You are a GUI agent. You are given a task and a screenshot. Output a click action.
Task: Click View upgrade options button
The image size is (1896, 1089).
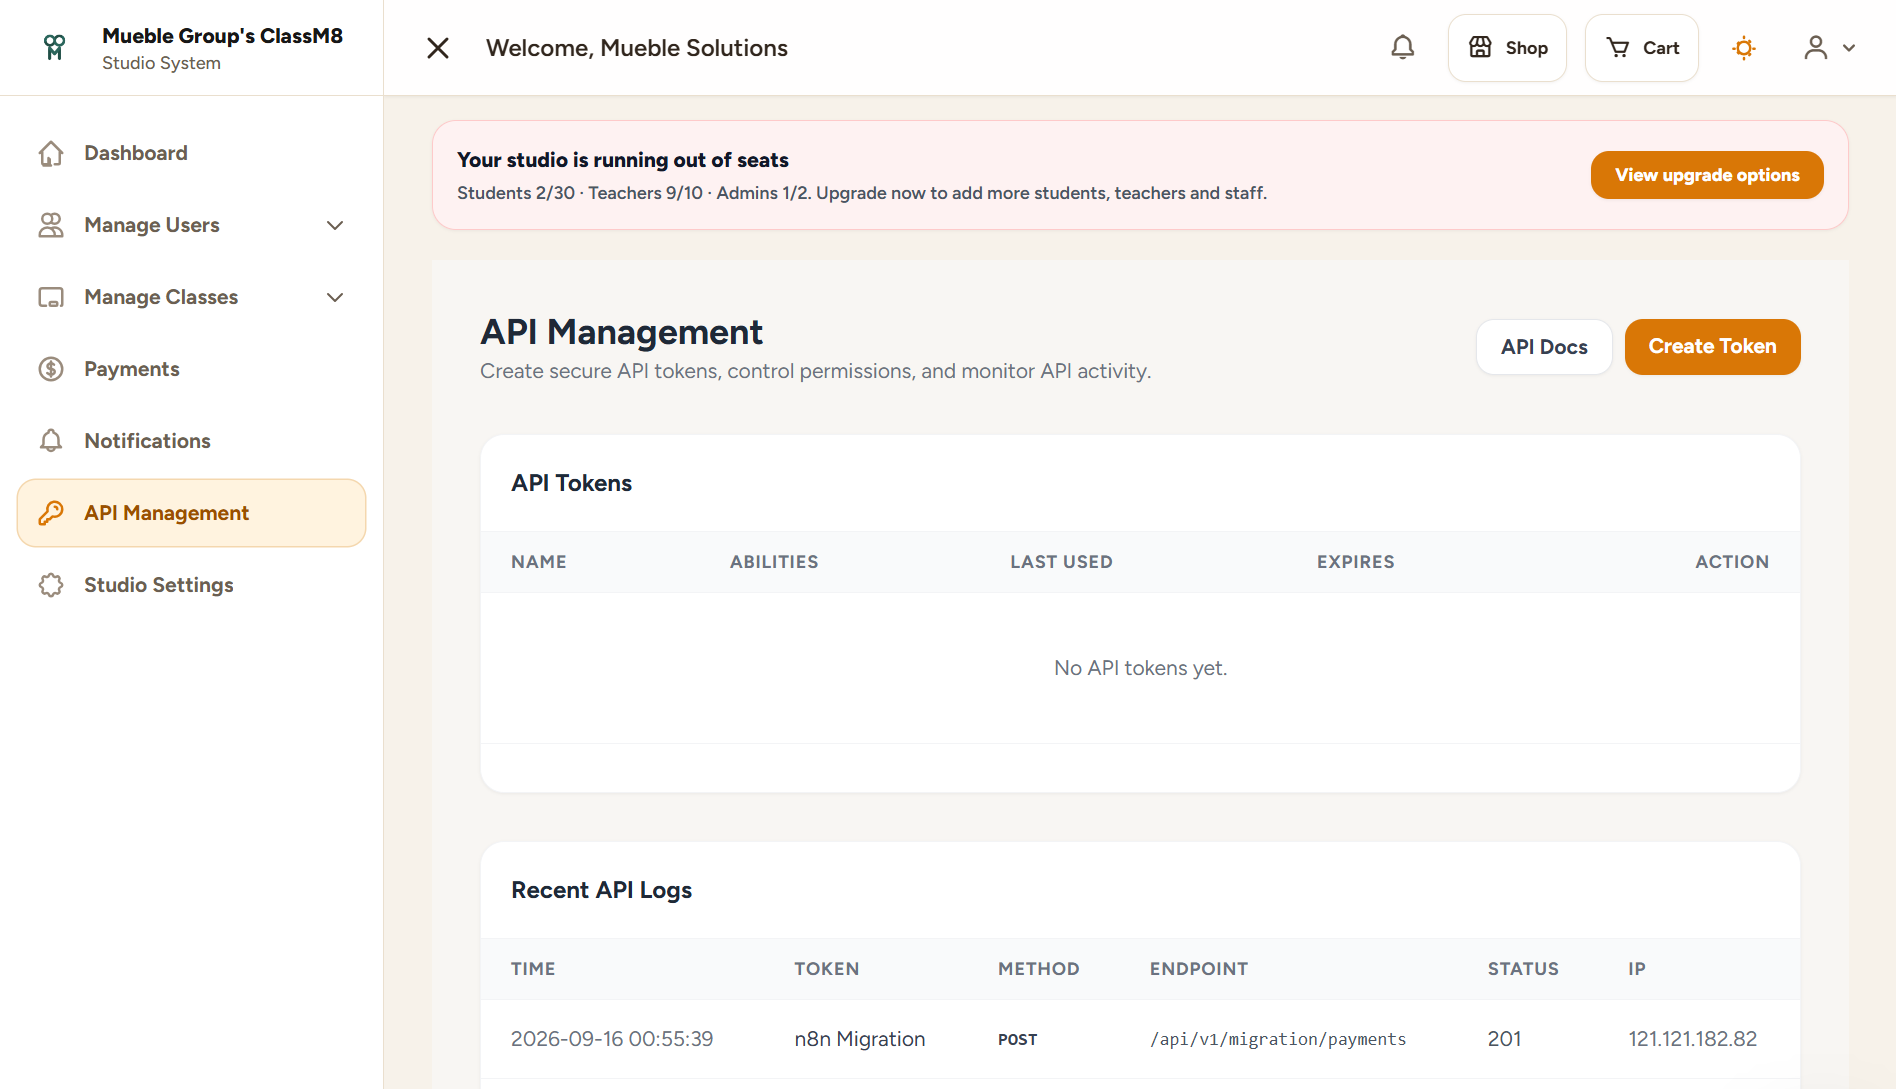pos(1707,175)
